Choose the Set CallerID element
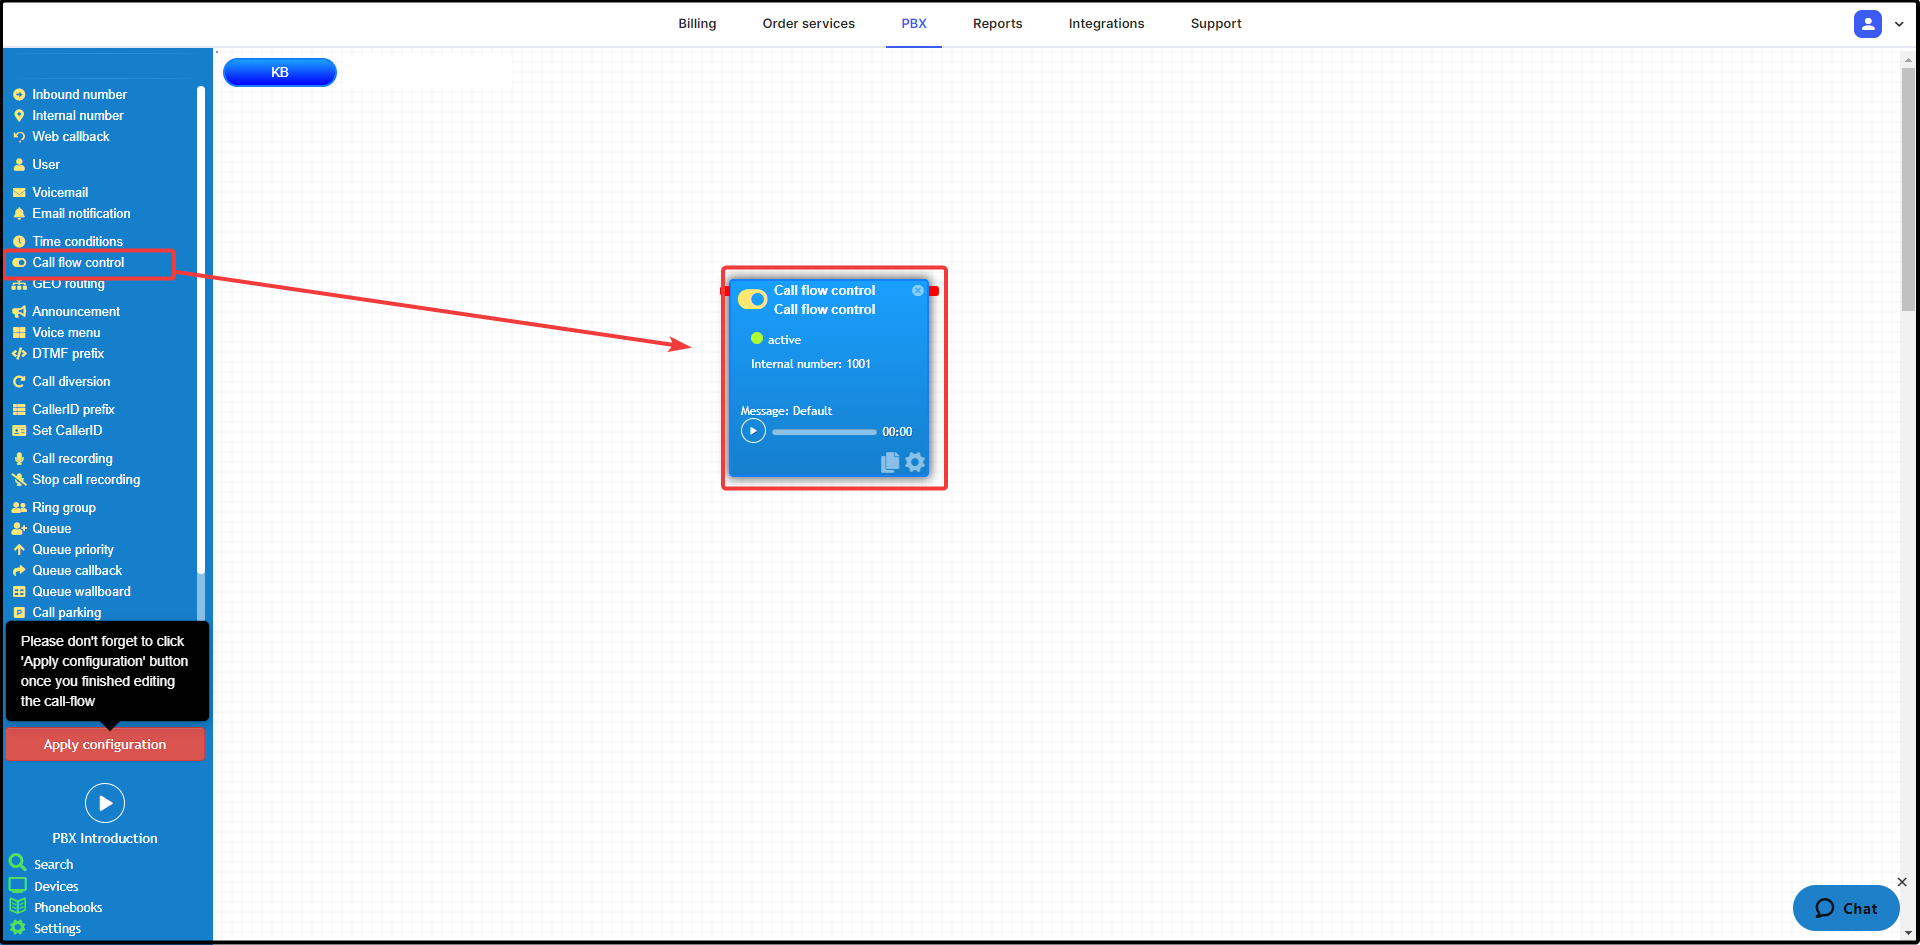This screenshot has height=945, width=1920. pyautogui.click(x=67, y=431)
